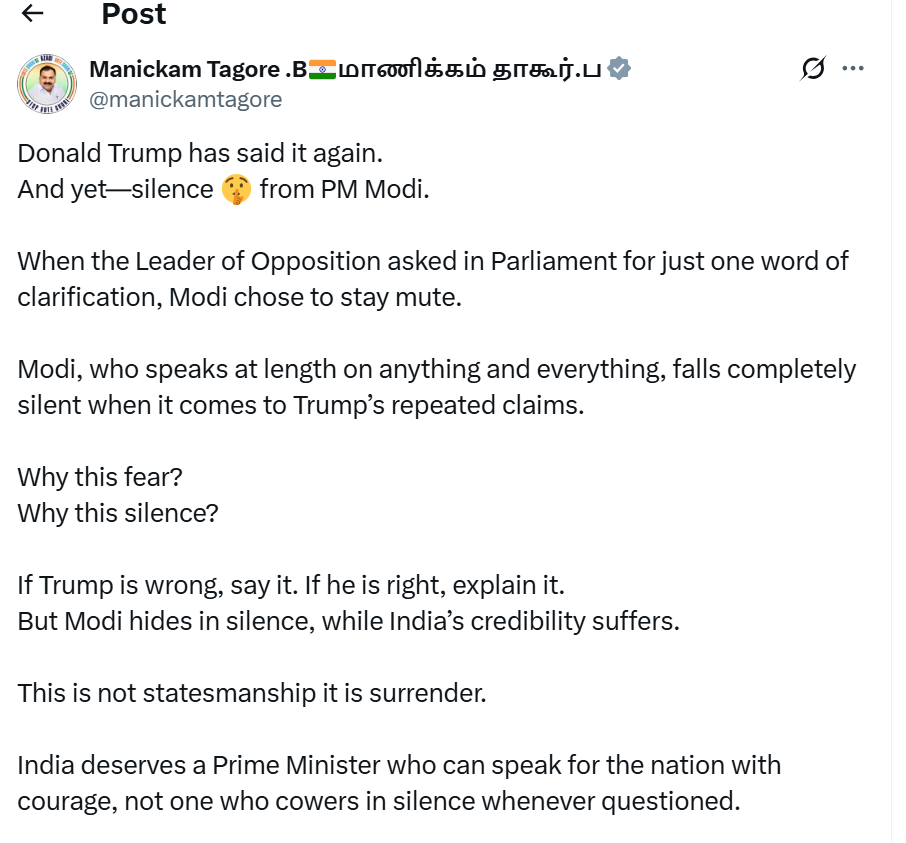The width and height of the screenshot is (906, 843).
Task: Click the 'Why this fear?' line
Action: [x=100, y=477]
